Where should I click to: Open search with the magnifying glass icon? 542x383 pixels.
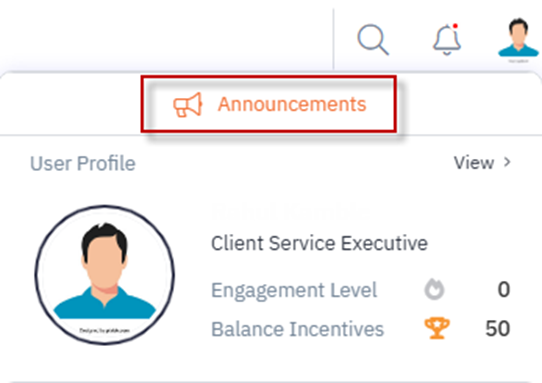373,39
